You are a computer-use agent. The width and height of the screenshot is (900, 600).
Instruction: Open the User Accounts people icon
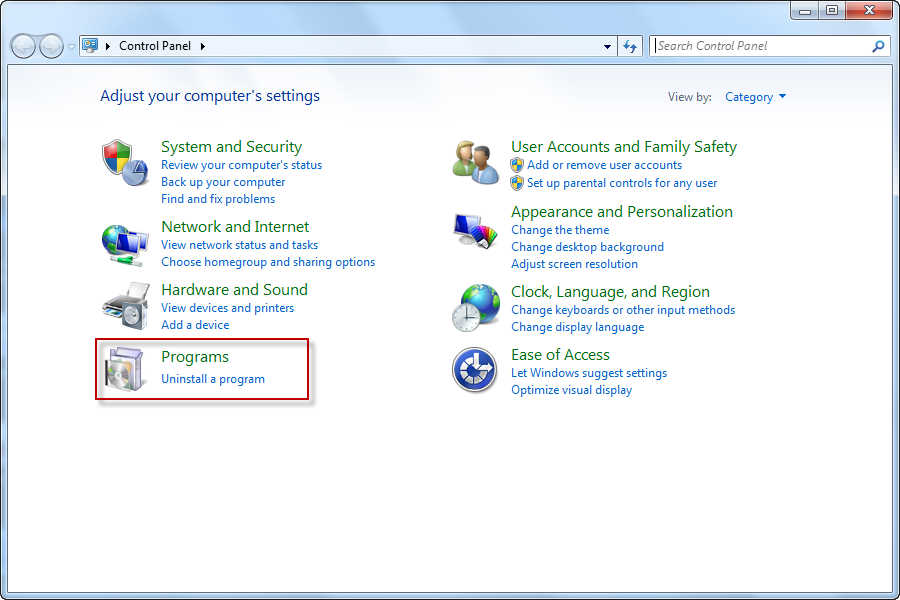(475, 162)
